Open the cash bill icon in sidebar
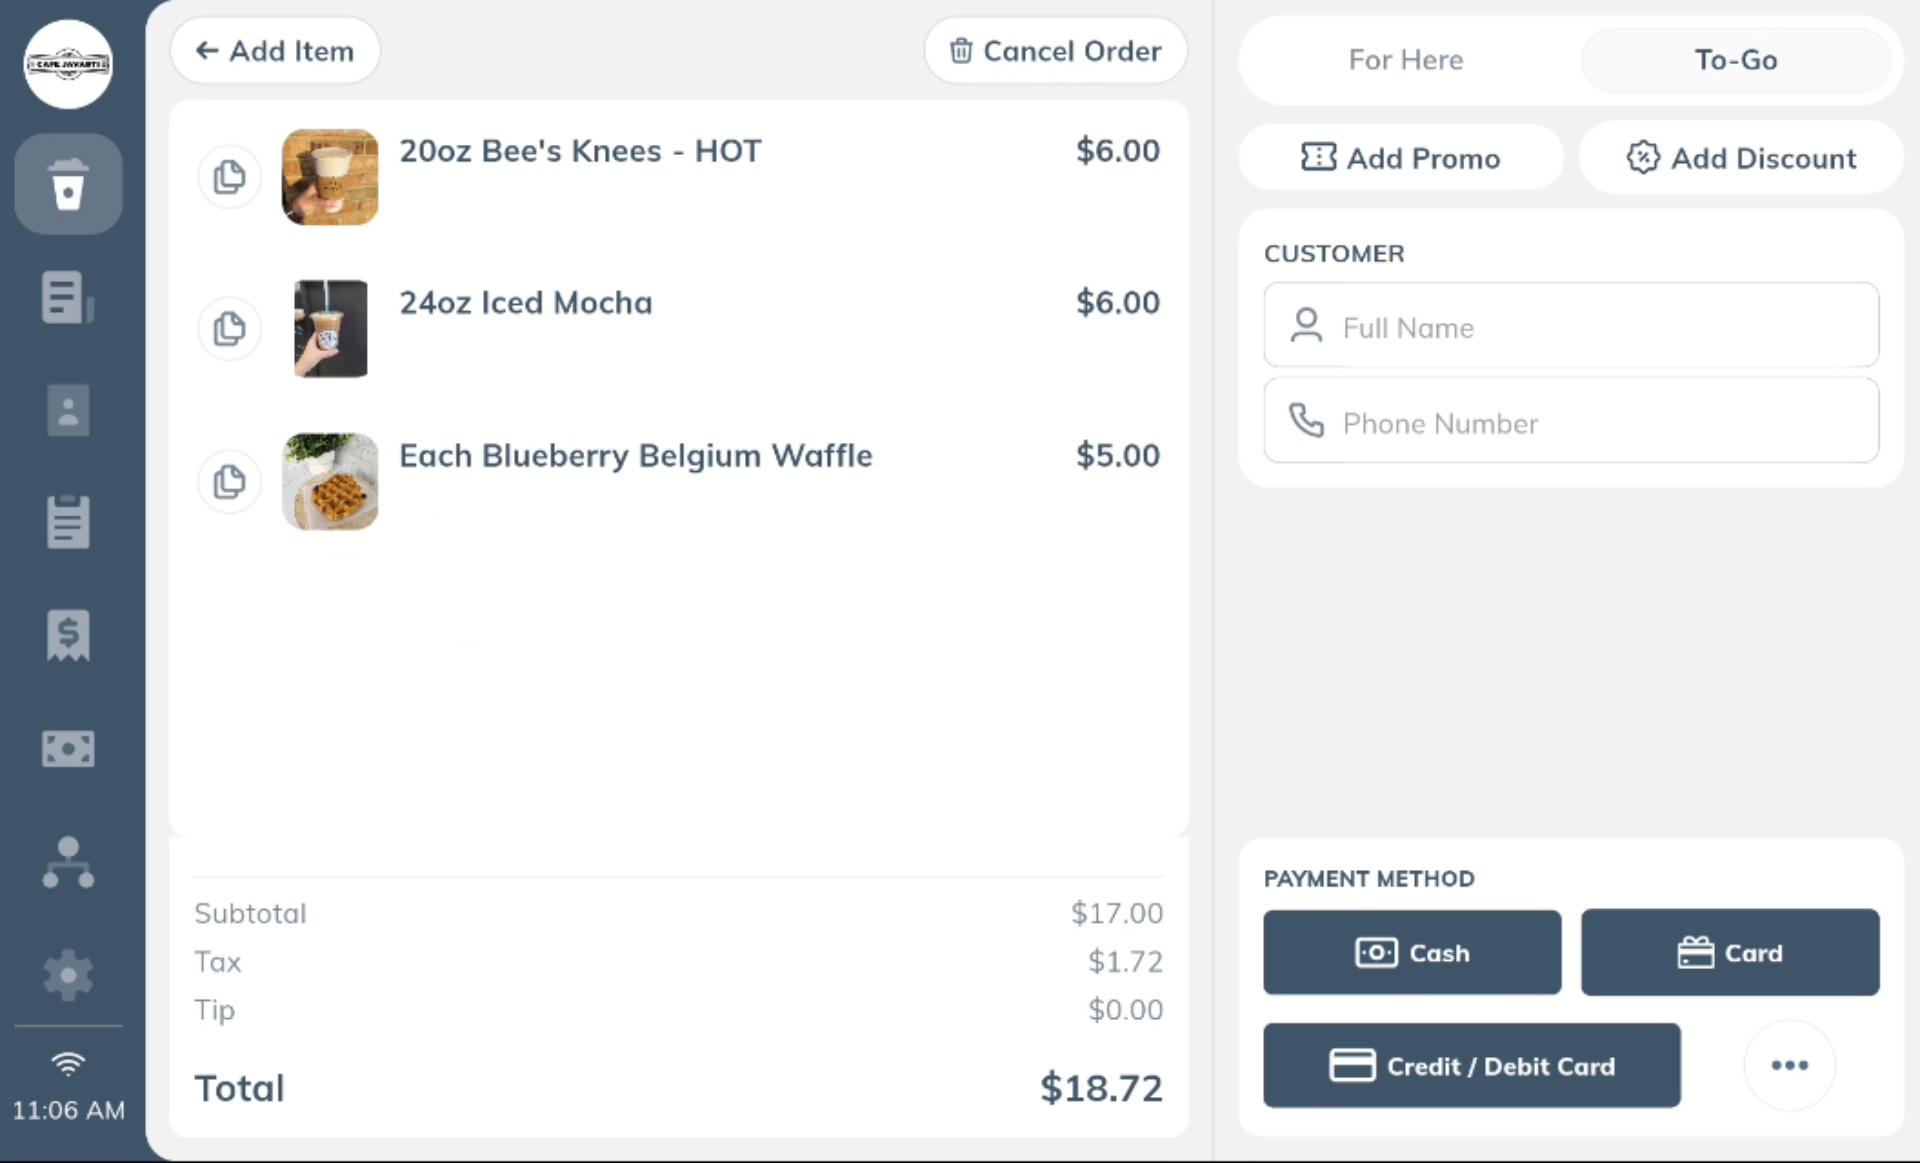 point(68,748)
